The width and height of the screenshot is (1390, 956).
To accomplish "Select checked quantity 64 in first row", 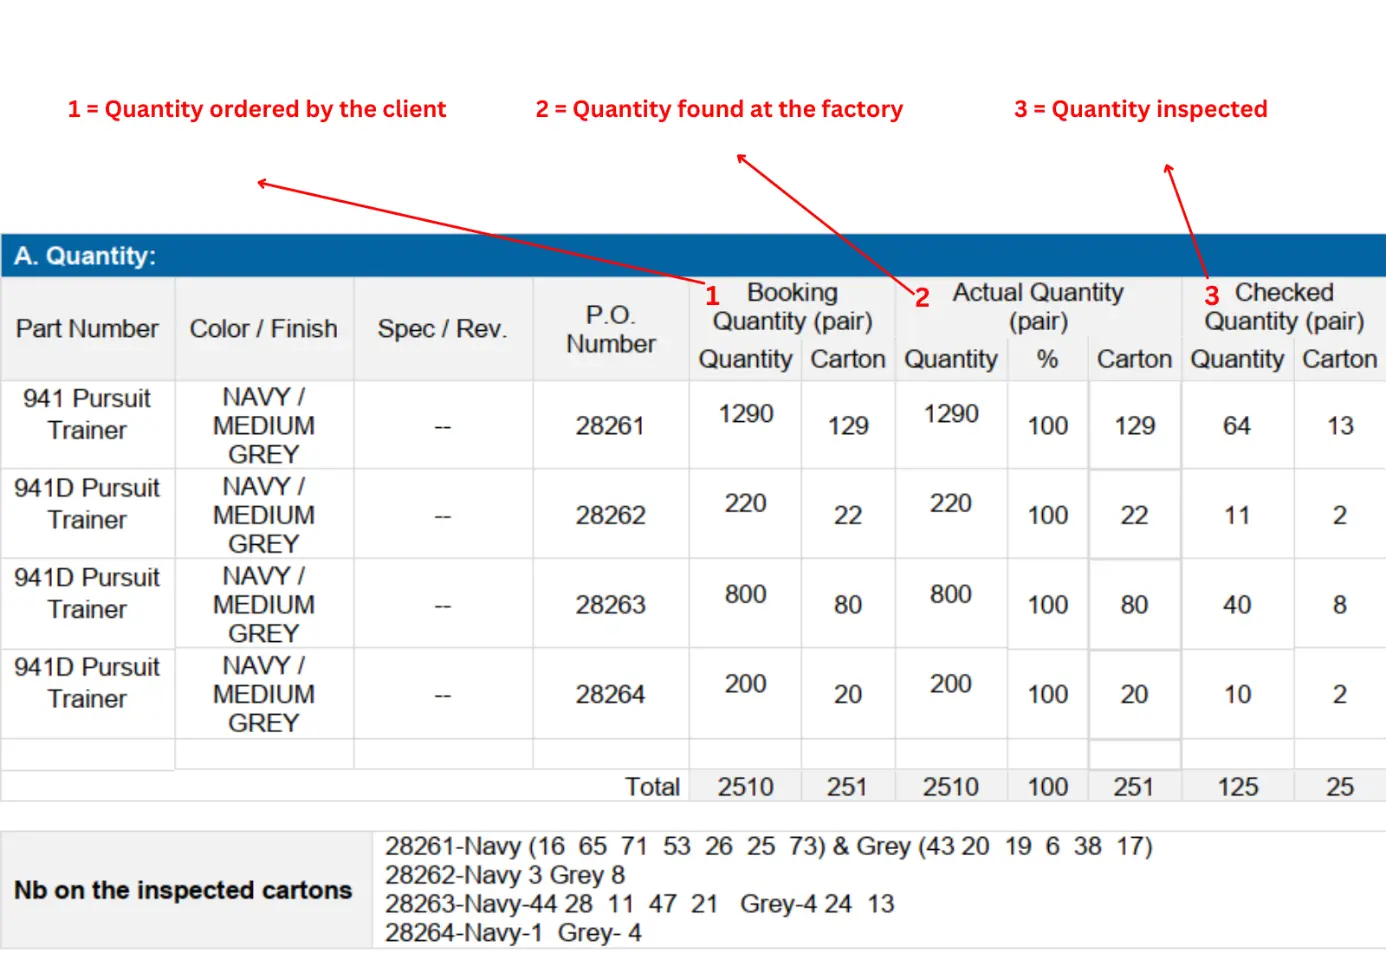I will point(1237,426).
